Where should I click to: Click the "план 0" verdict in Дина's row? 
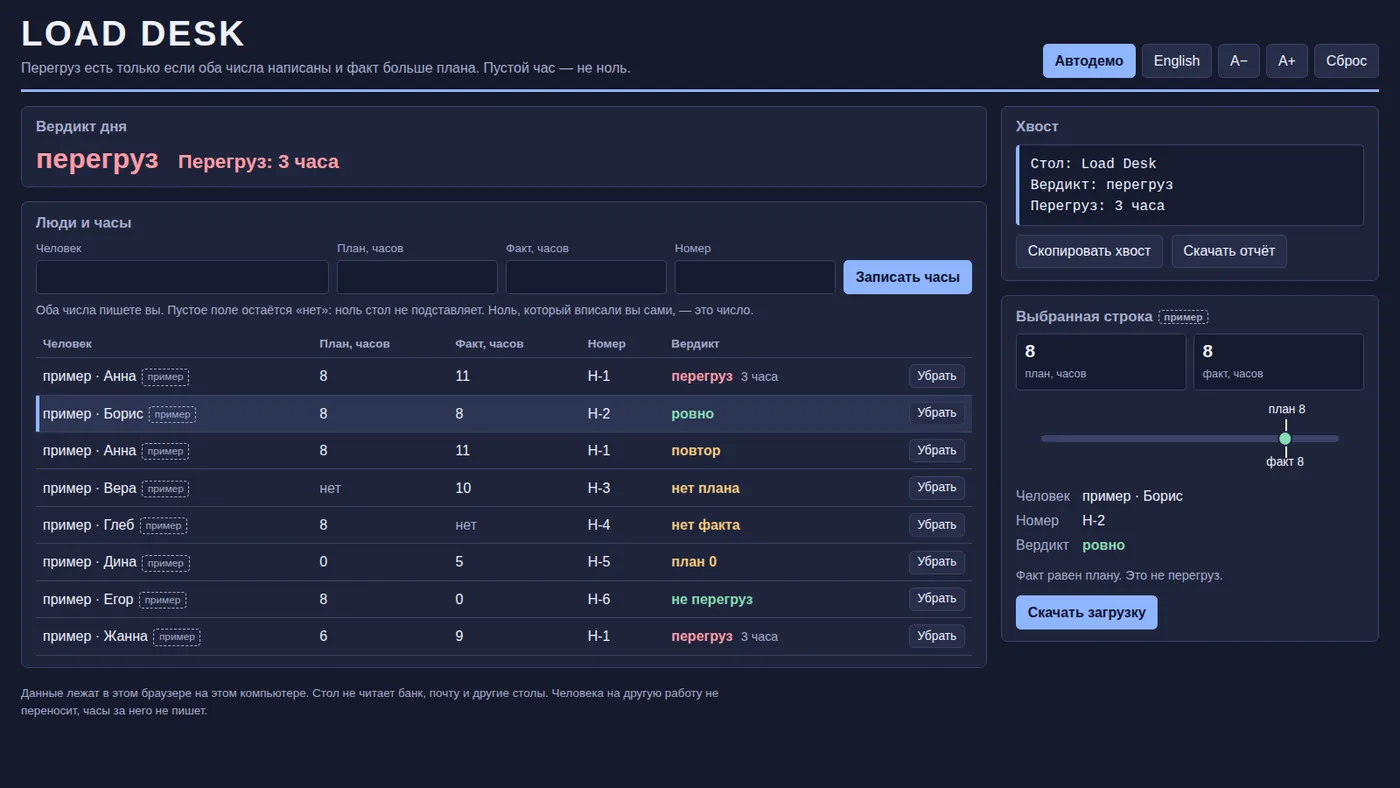(x=694, y=562)
